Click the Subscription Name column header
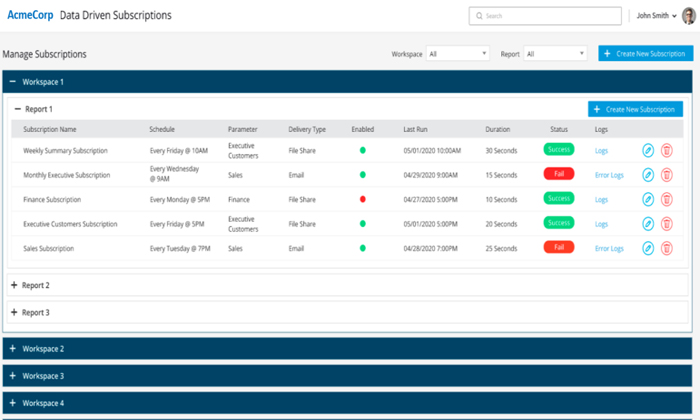The image size is (700, 420). tap(50, 129)
